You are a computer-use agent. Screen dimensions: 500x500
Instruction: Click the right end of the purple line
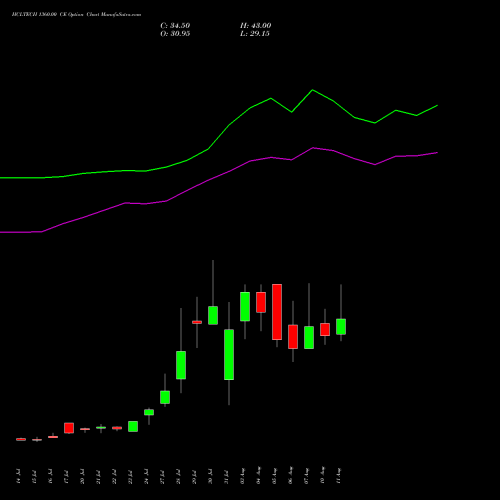[437, 153]
